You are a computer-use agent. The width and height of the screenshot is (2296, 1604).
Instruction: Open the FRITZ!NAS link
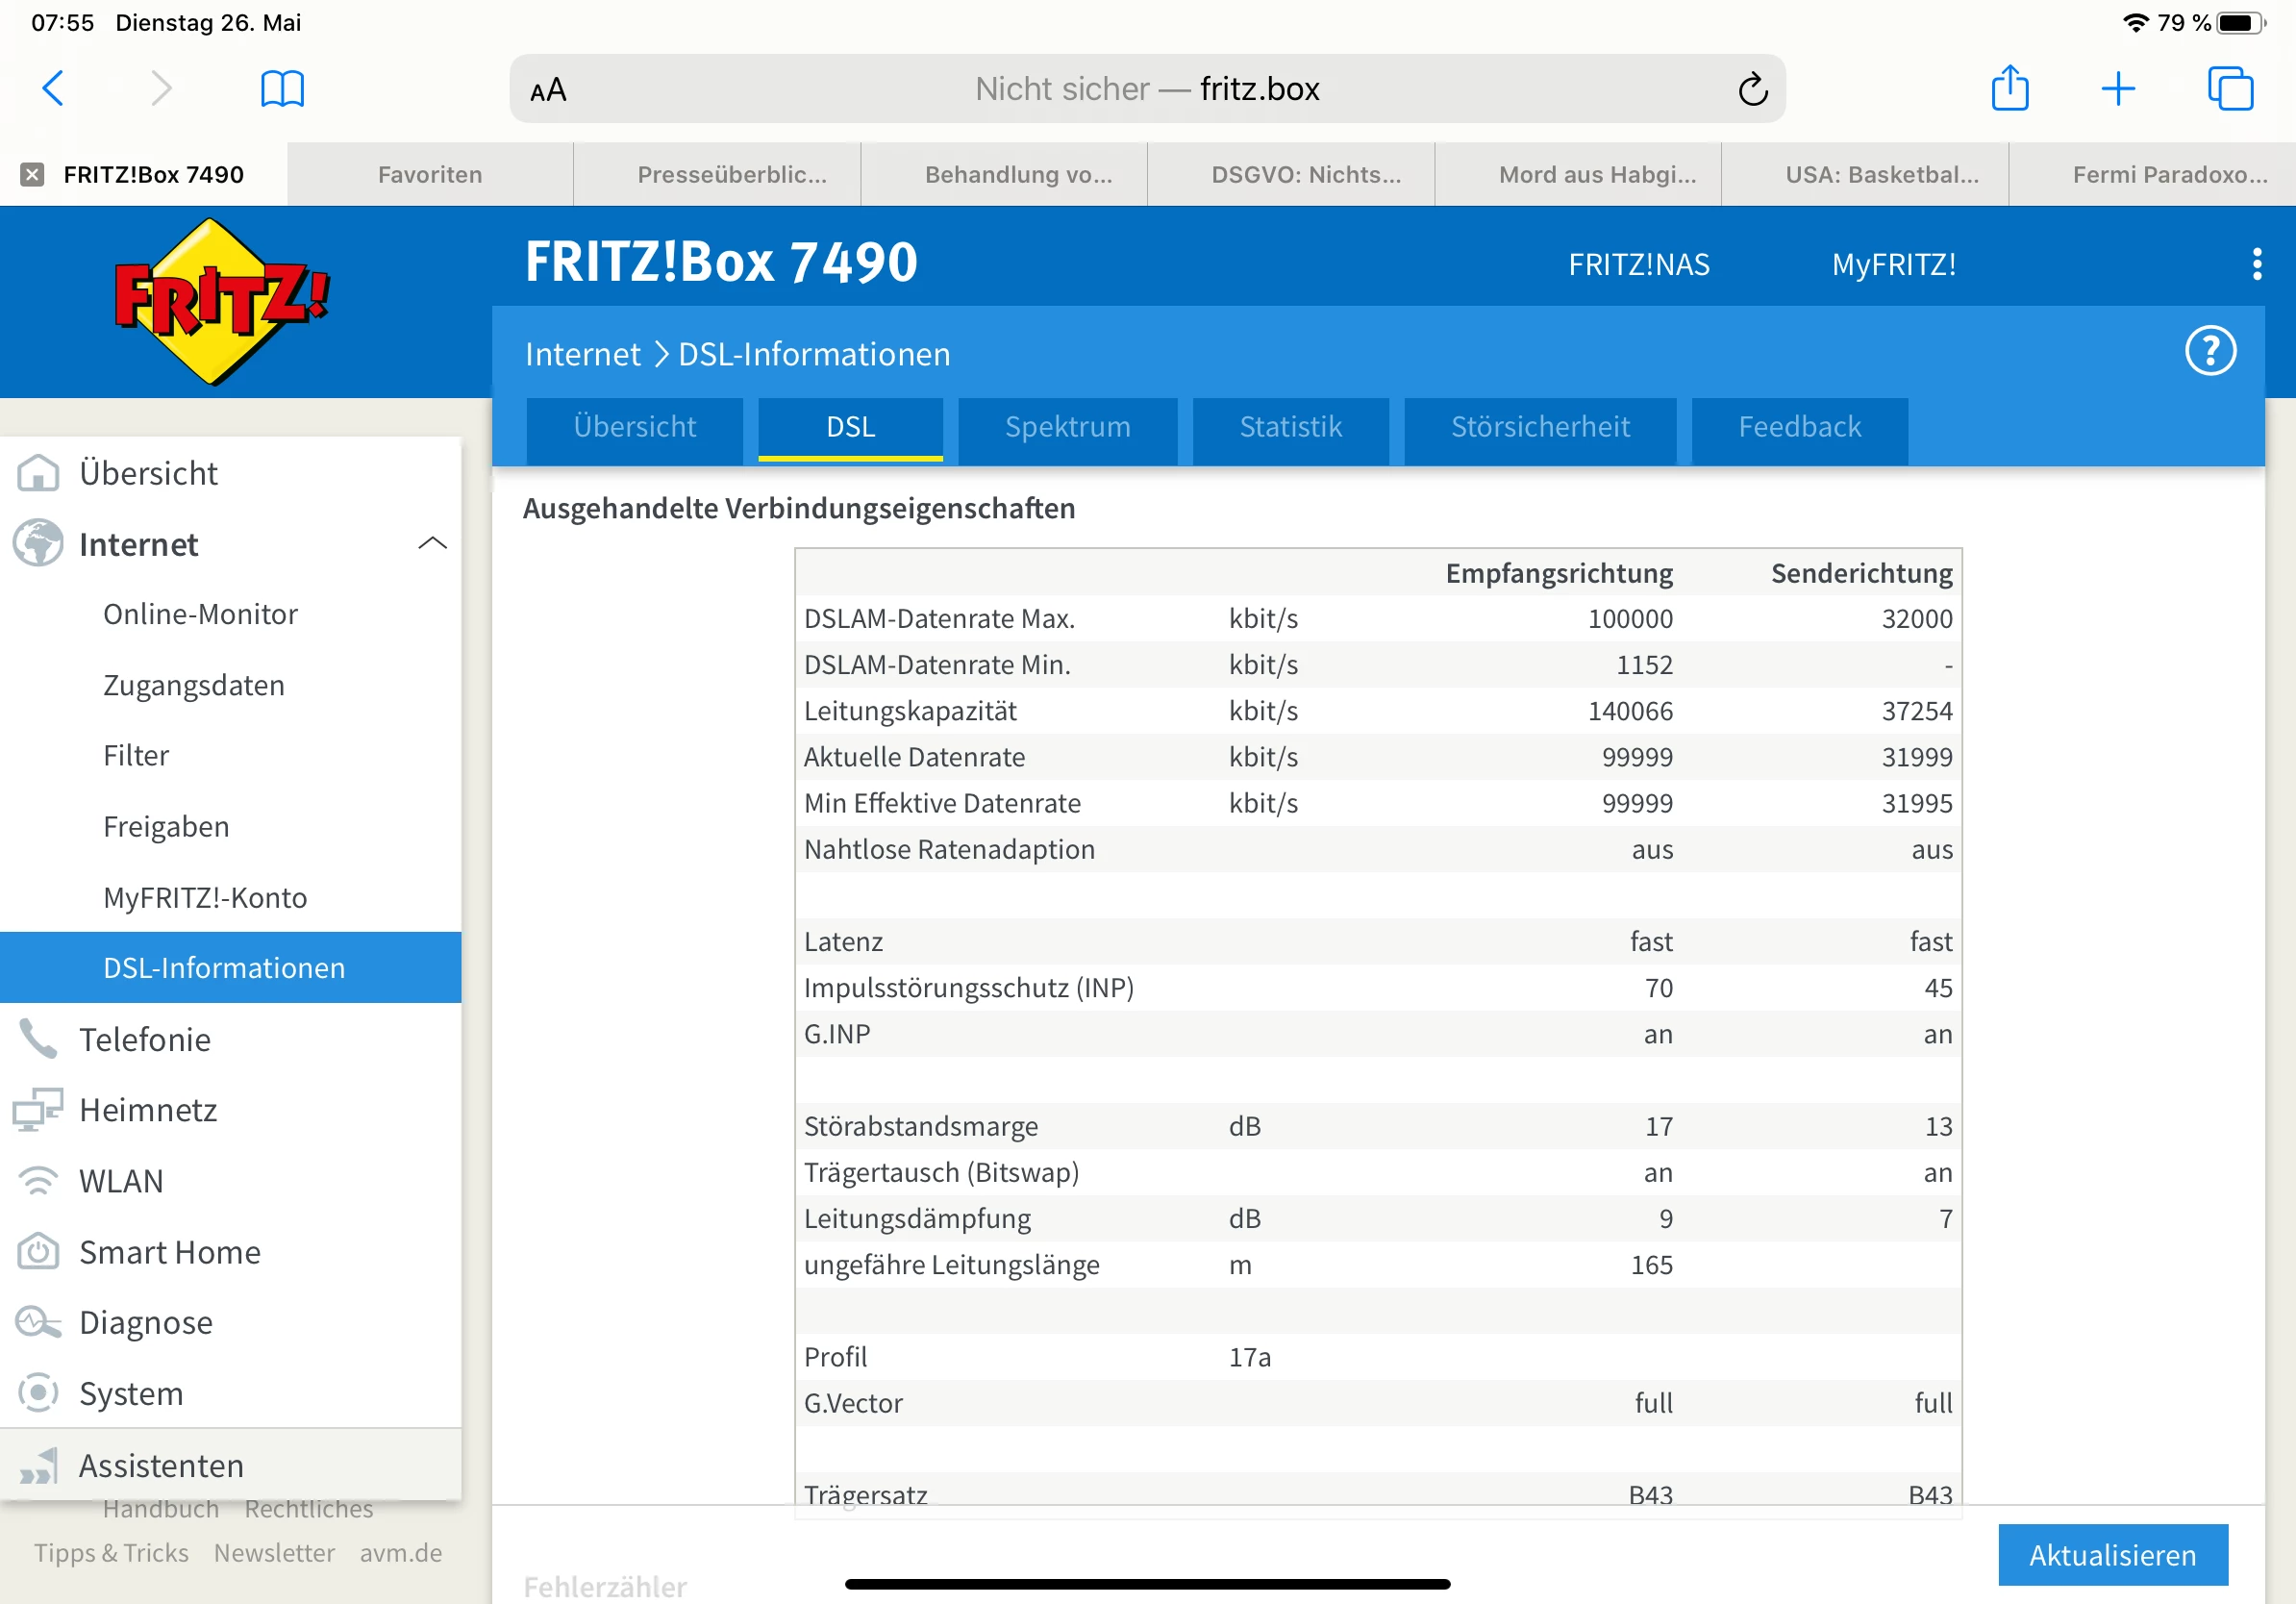click(1638, 265)
